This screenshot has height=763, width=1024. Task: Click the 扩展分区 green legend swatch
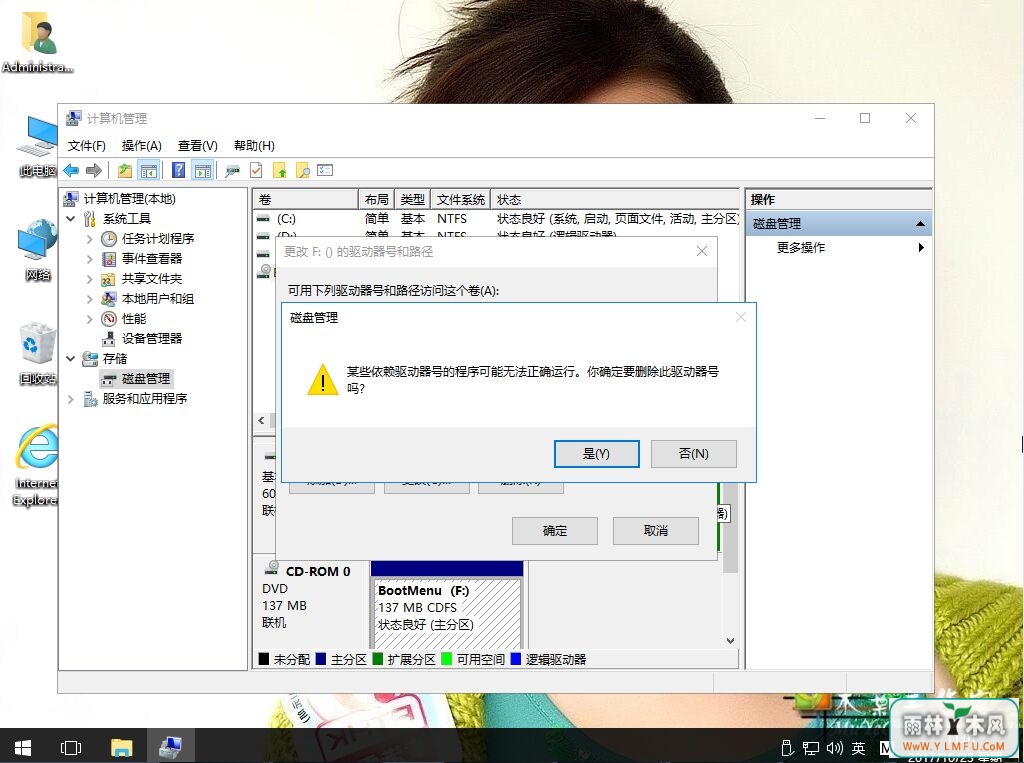coord(377,659)
